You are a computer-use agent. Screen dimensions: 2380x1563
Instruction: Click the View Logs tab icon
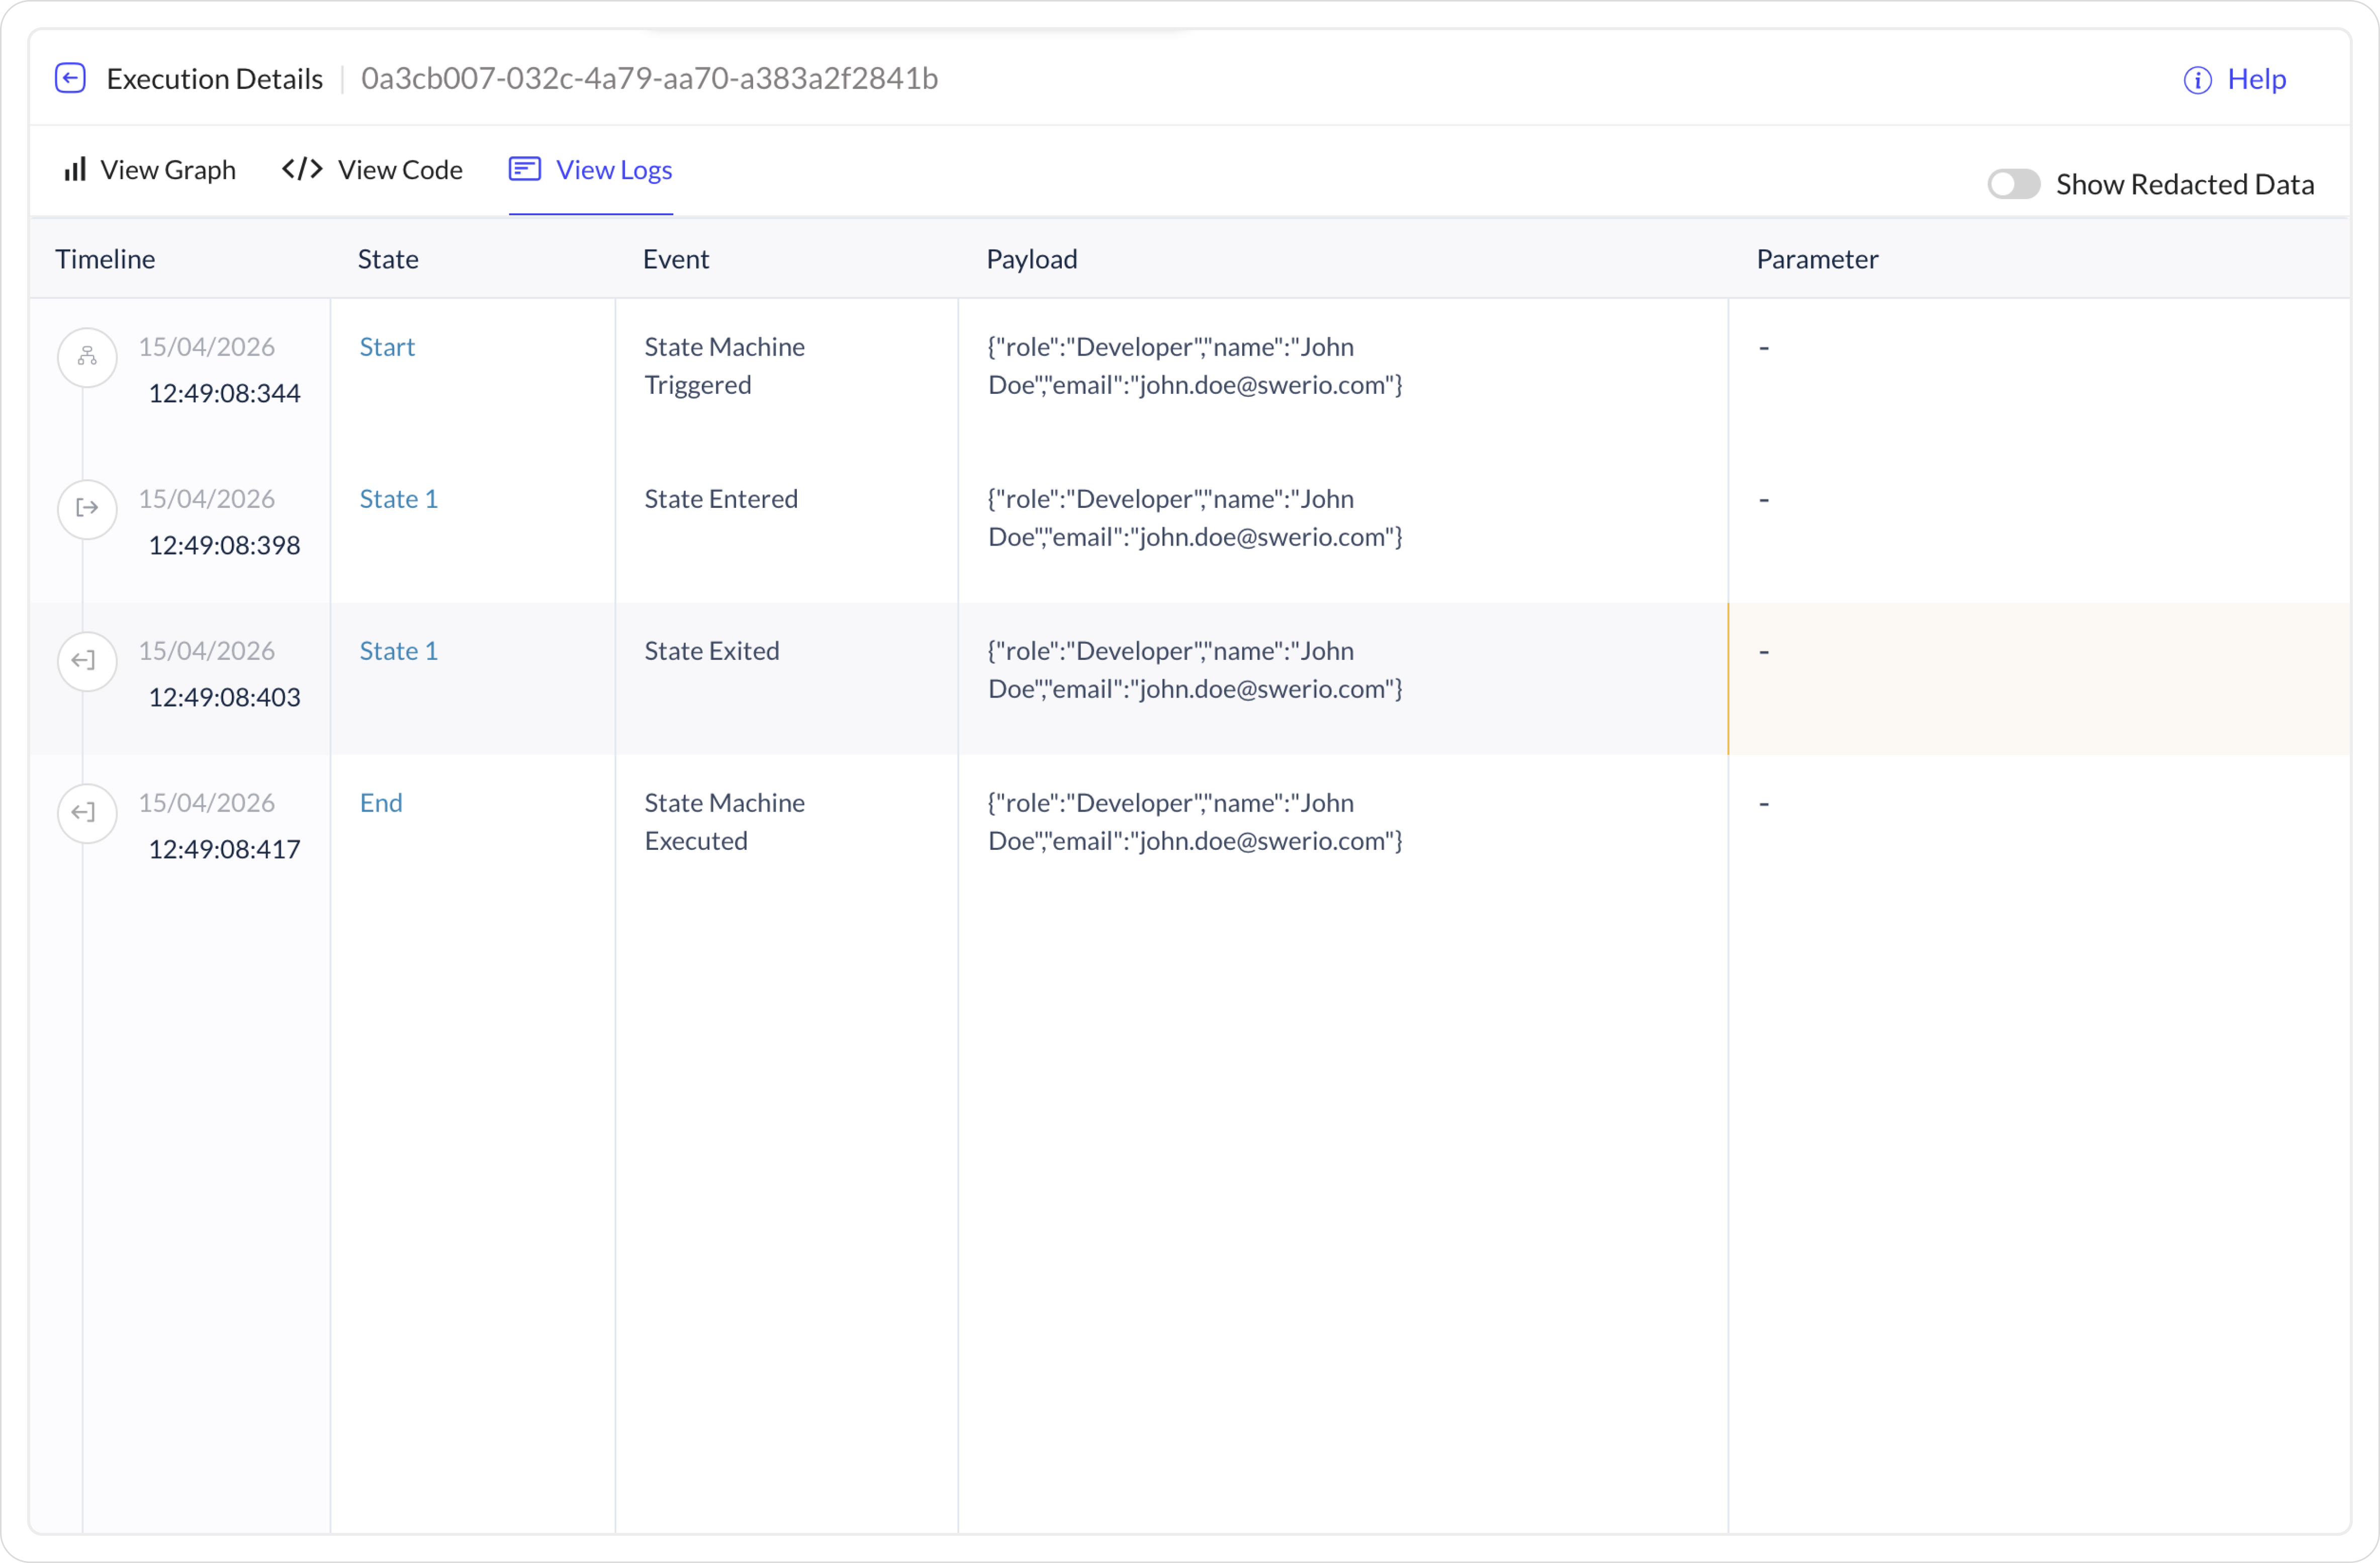[x=525, y=169]
